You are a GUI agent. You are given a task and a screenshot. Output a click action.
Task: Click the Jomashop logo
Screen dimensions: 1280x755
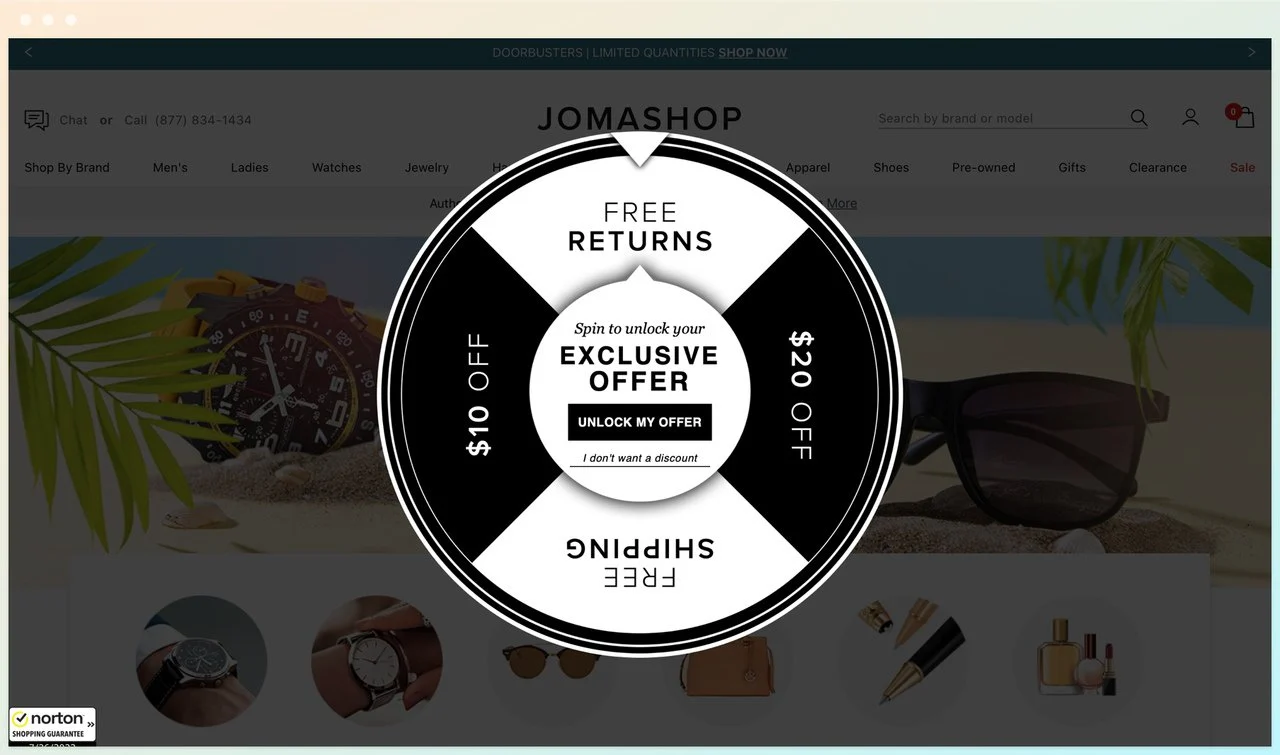[640, 119]
